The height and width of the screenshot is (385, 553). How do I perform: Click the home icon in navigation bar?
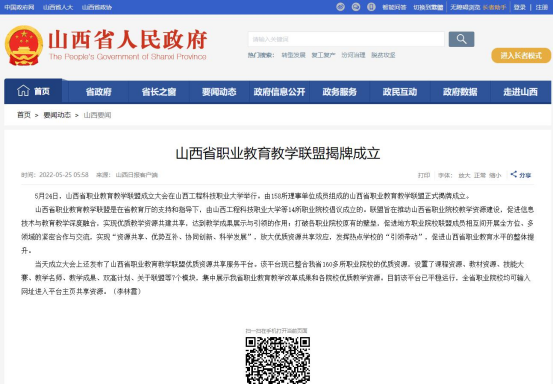pyautogui.click(x=23, y=91)
